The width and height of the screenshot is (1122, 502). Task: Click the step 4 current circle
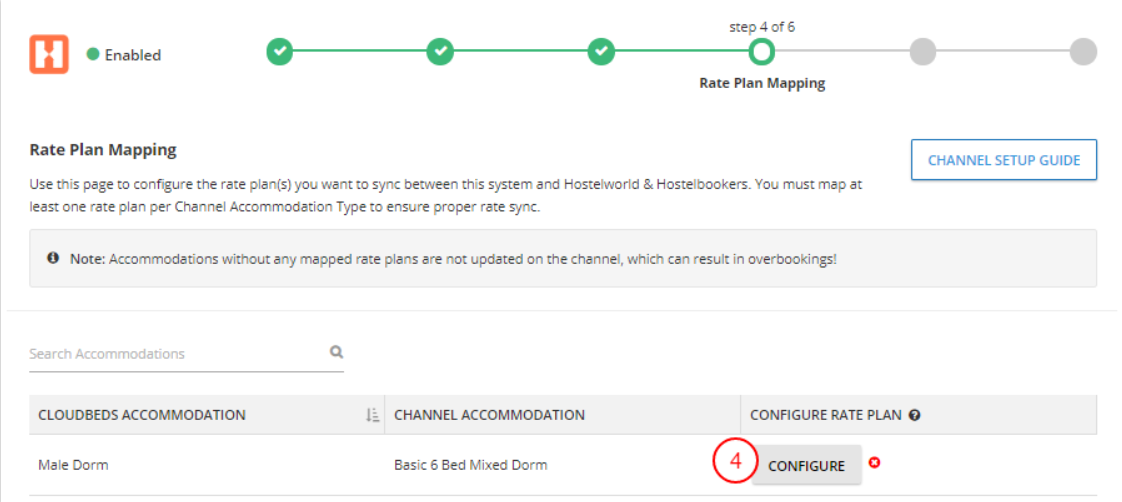(x=762, y=51)
